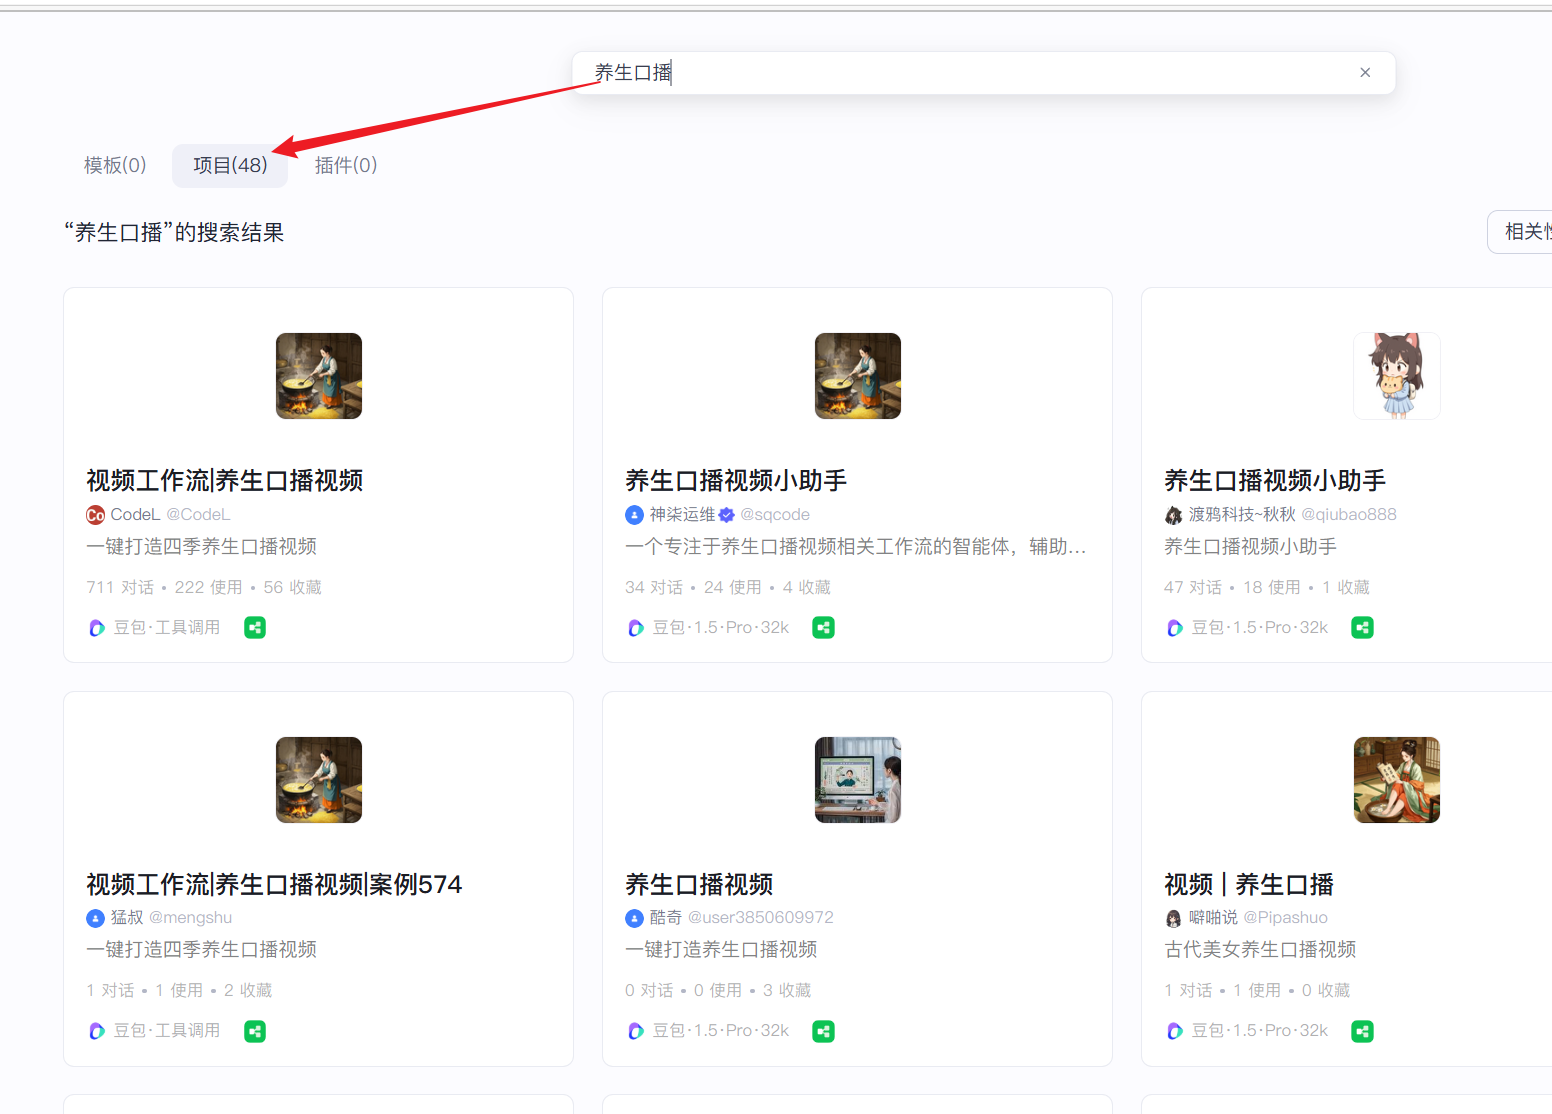Open 视频工作流|养生口播视频|案例574 title
The image size is (1552, 1114).
(274, 885)
